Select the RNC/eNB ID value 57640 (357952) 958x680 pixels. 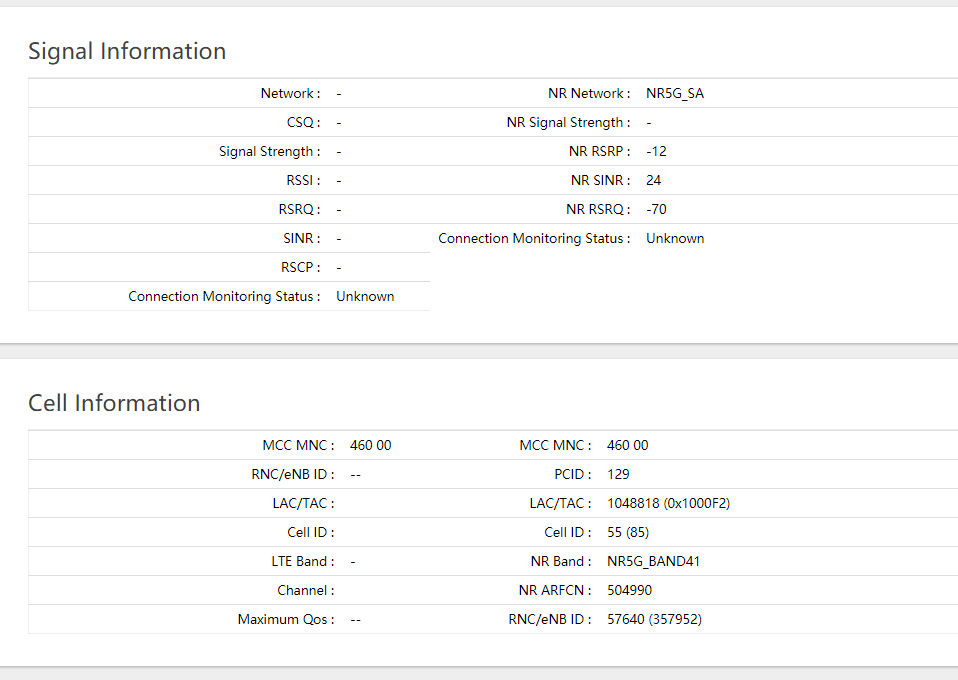tap(654, 620)
